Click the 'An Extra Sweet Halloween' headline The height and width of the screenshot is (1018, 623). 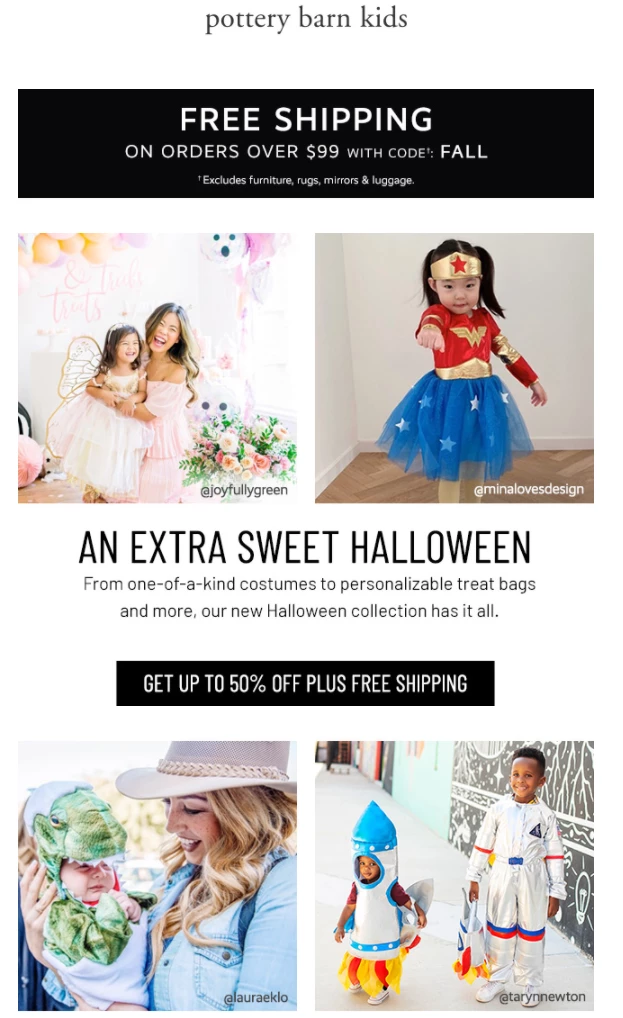point(305,547)
